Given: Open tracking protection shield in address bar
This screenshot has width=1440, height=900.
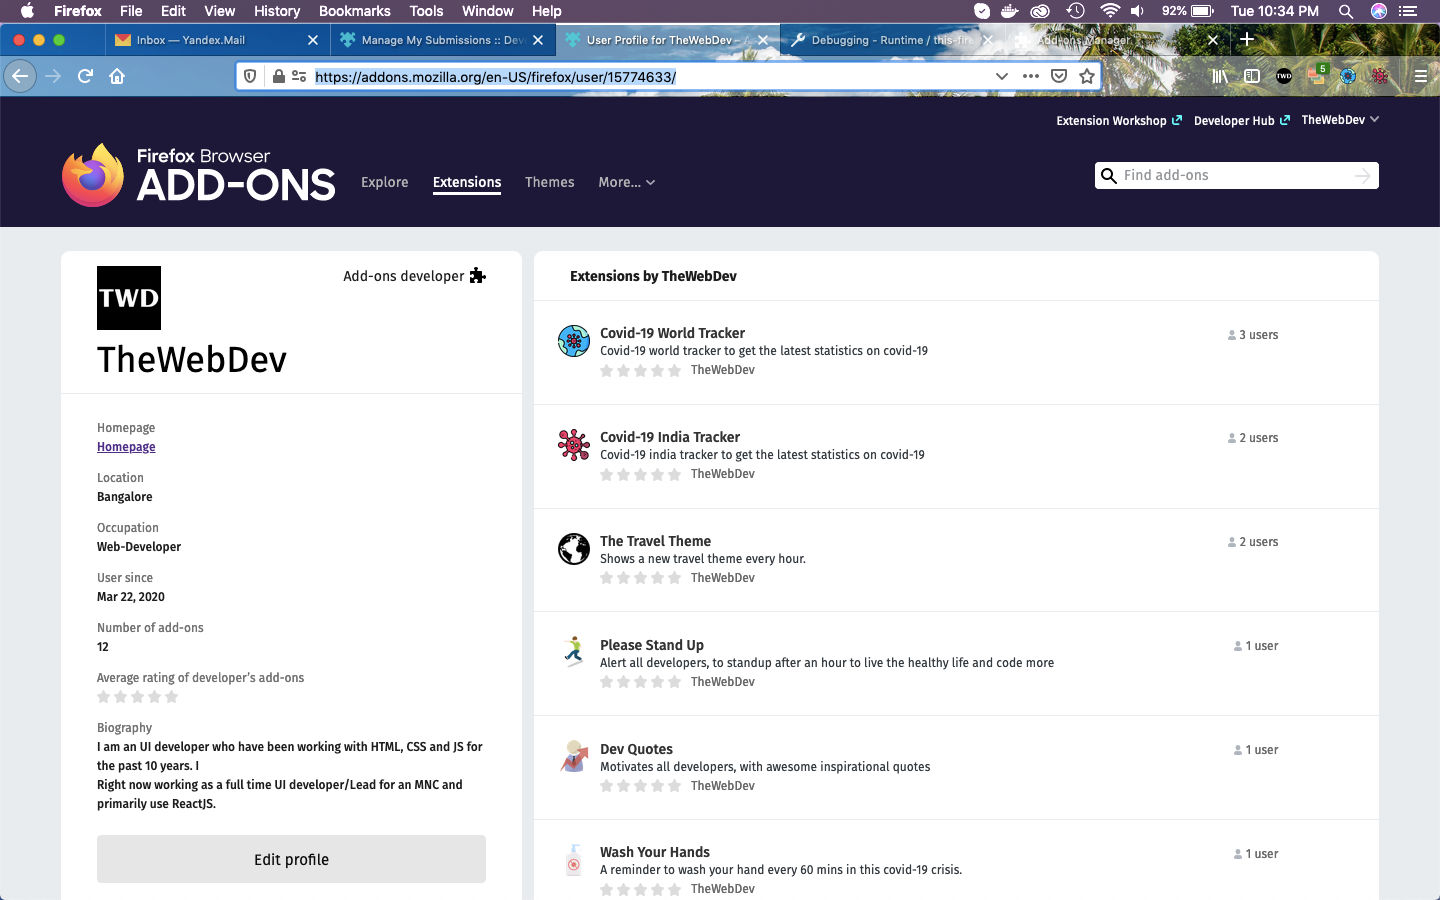Looking at the screenshot, I should (x=251, y=76).
